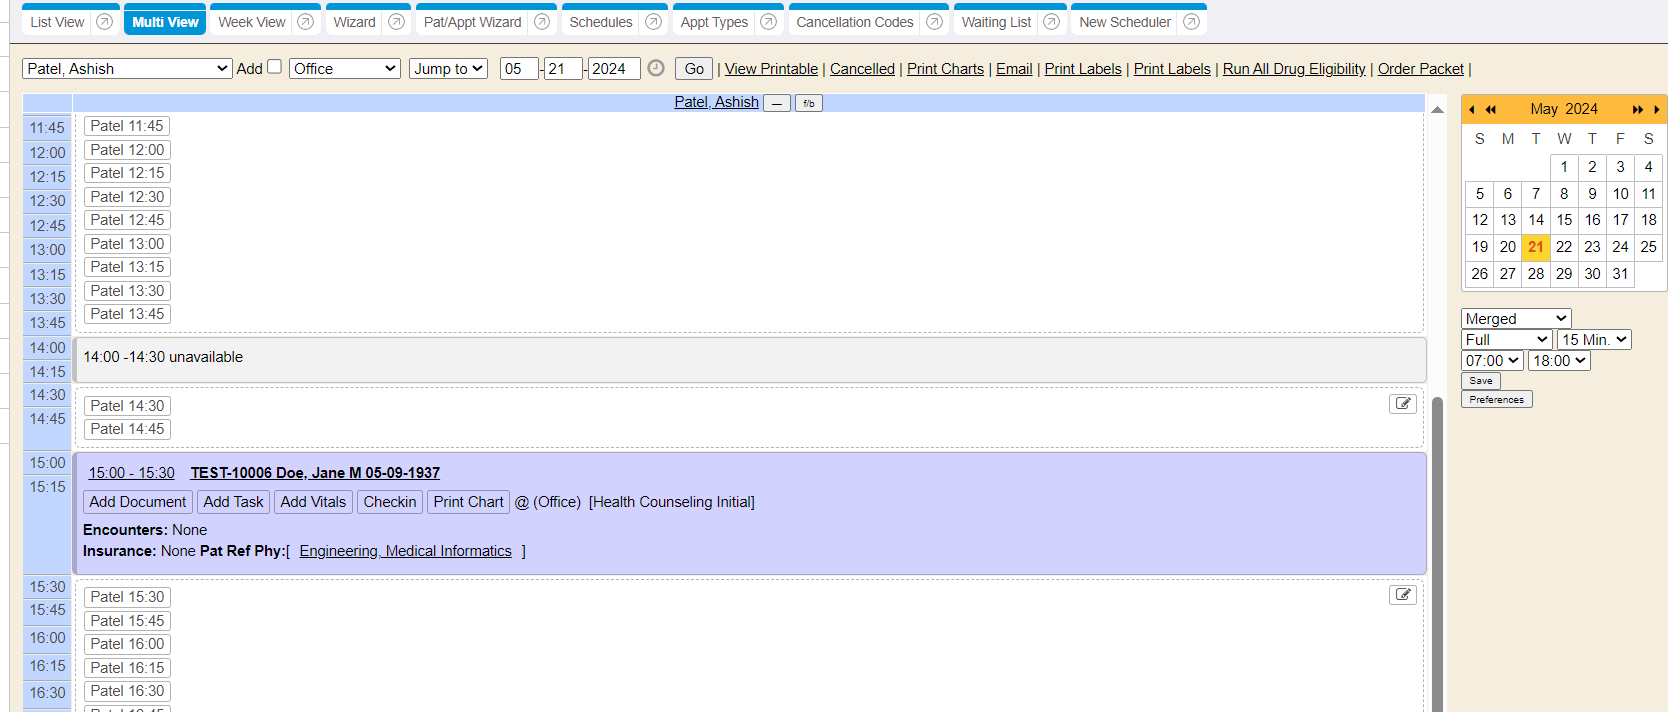Click the month input field showing 05

click(518, 68)
